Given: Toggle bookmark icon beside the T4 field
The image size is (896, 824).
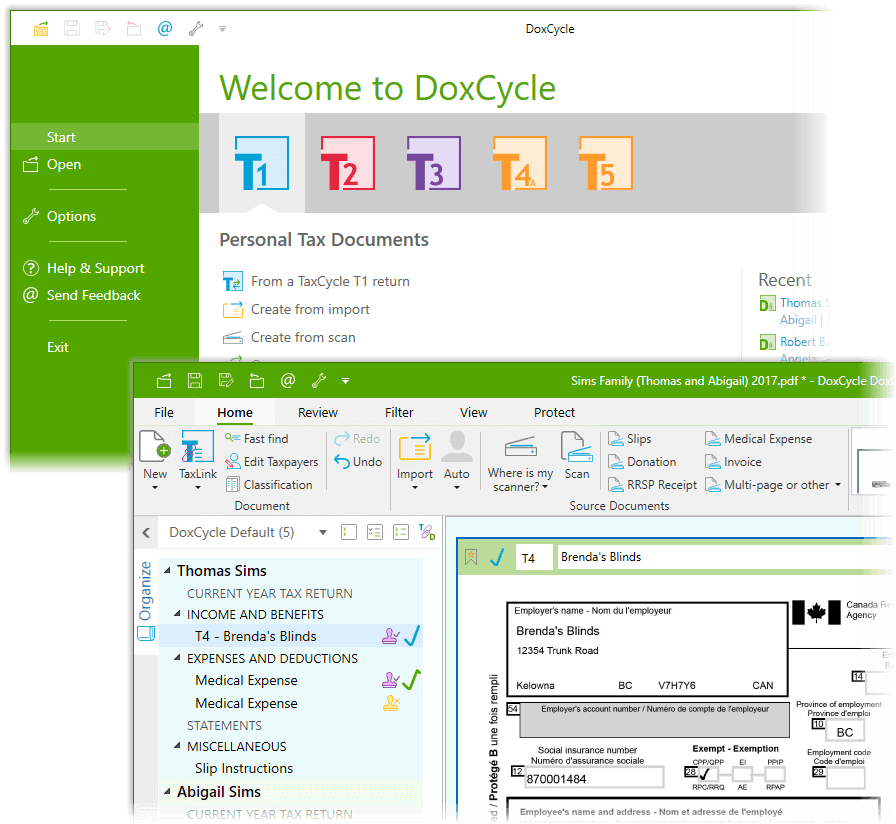Looking at the screenshot, I should tap(471, 557).
